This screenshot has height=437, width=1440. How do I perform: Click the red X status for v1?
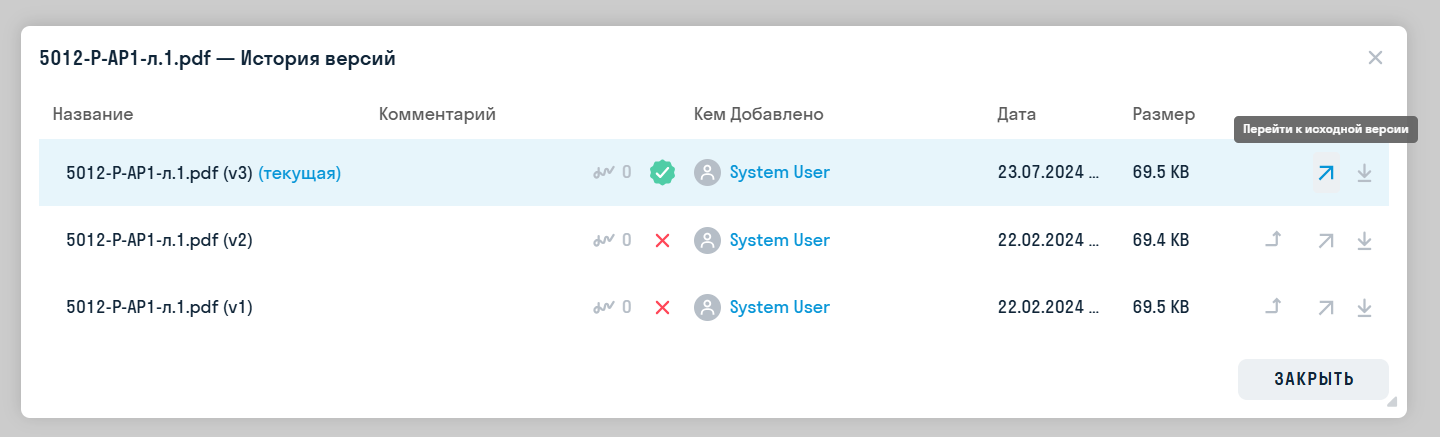tap(661, 307)
